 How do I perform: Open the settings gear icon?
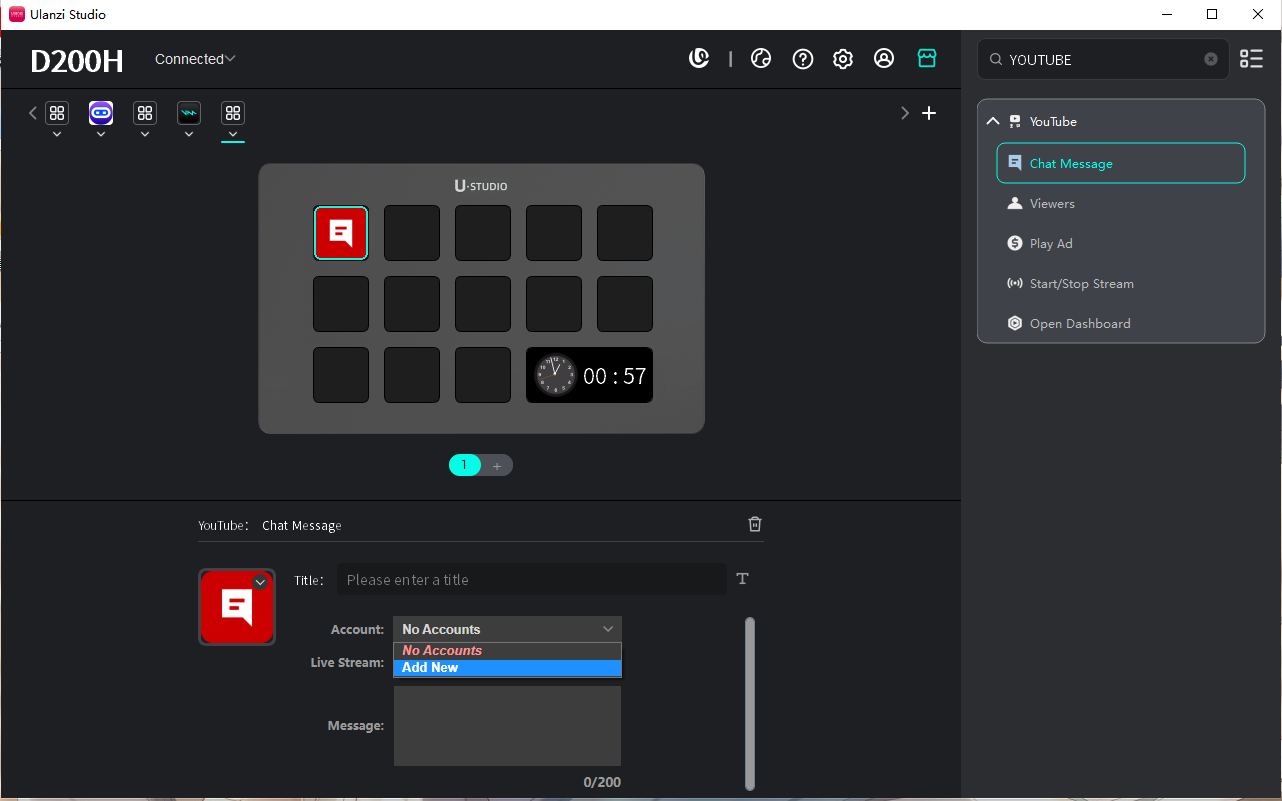(x=843, y=59)
